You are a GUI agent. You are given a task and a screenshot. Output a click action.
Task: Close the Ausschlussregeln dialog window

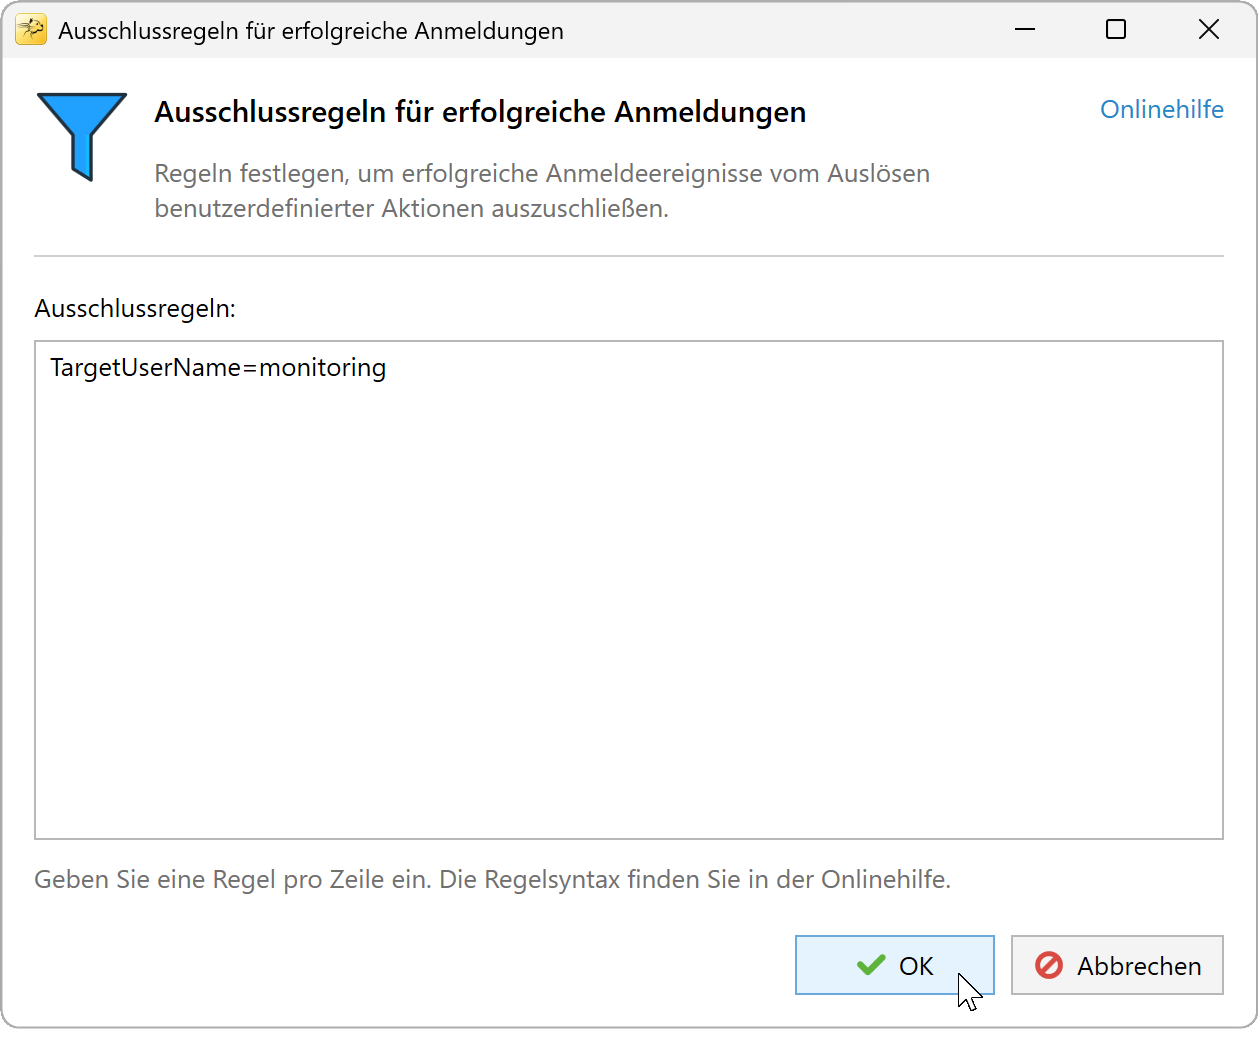[1209, 30]
